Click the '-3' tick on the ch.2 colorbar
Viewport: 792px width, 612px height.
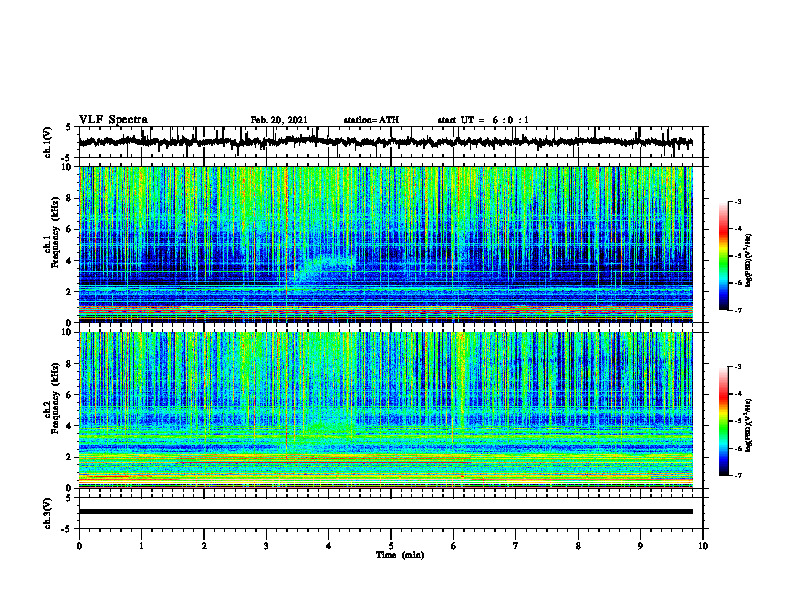738,367
